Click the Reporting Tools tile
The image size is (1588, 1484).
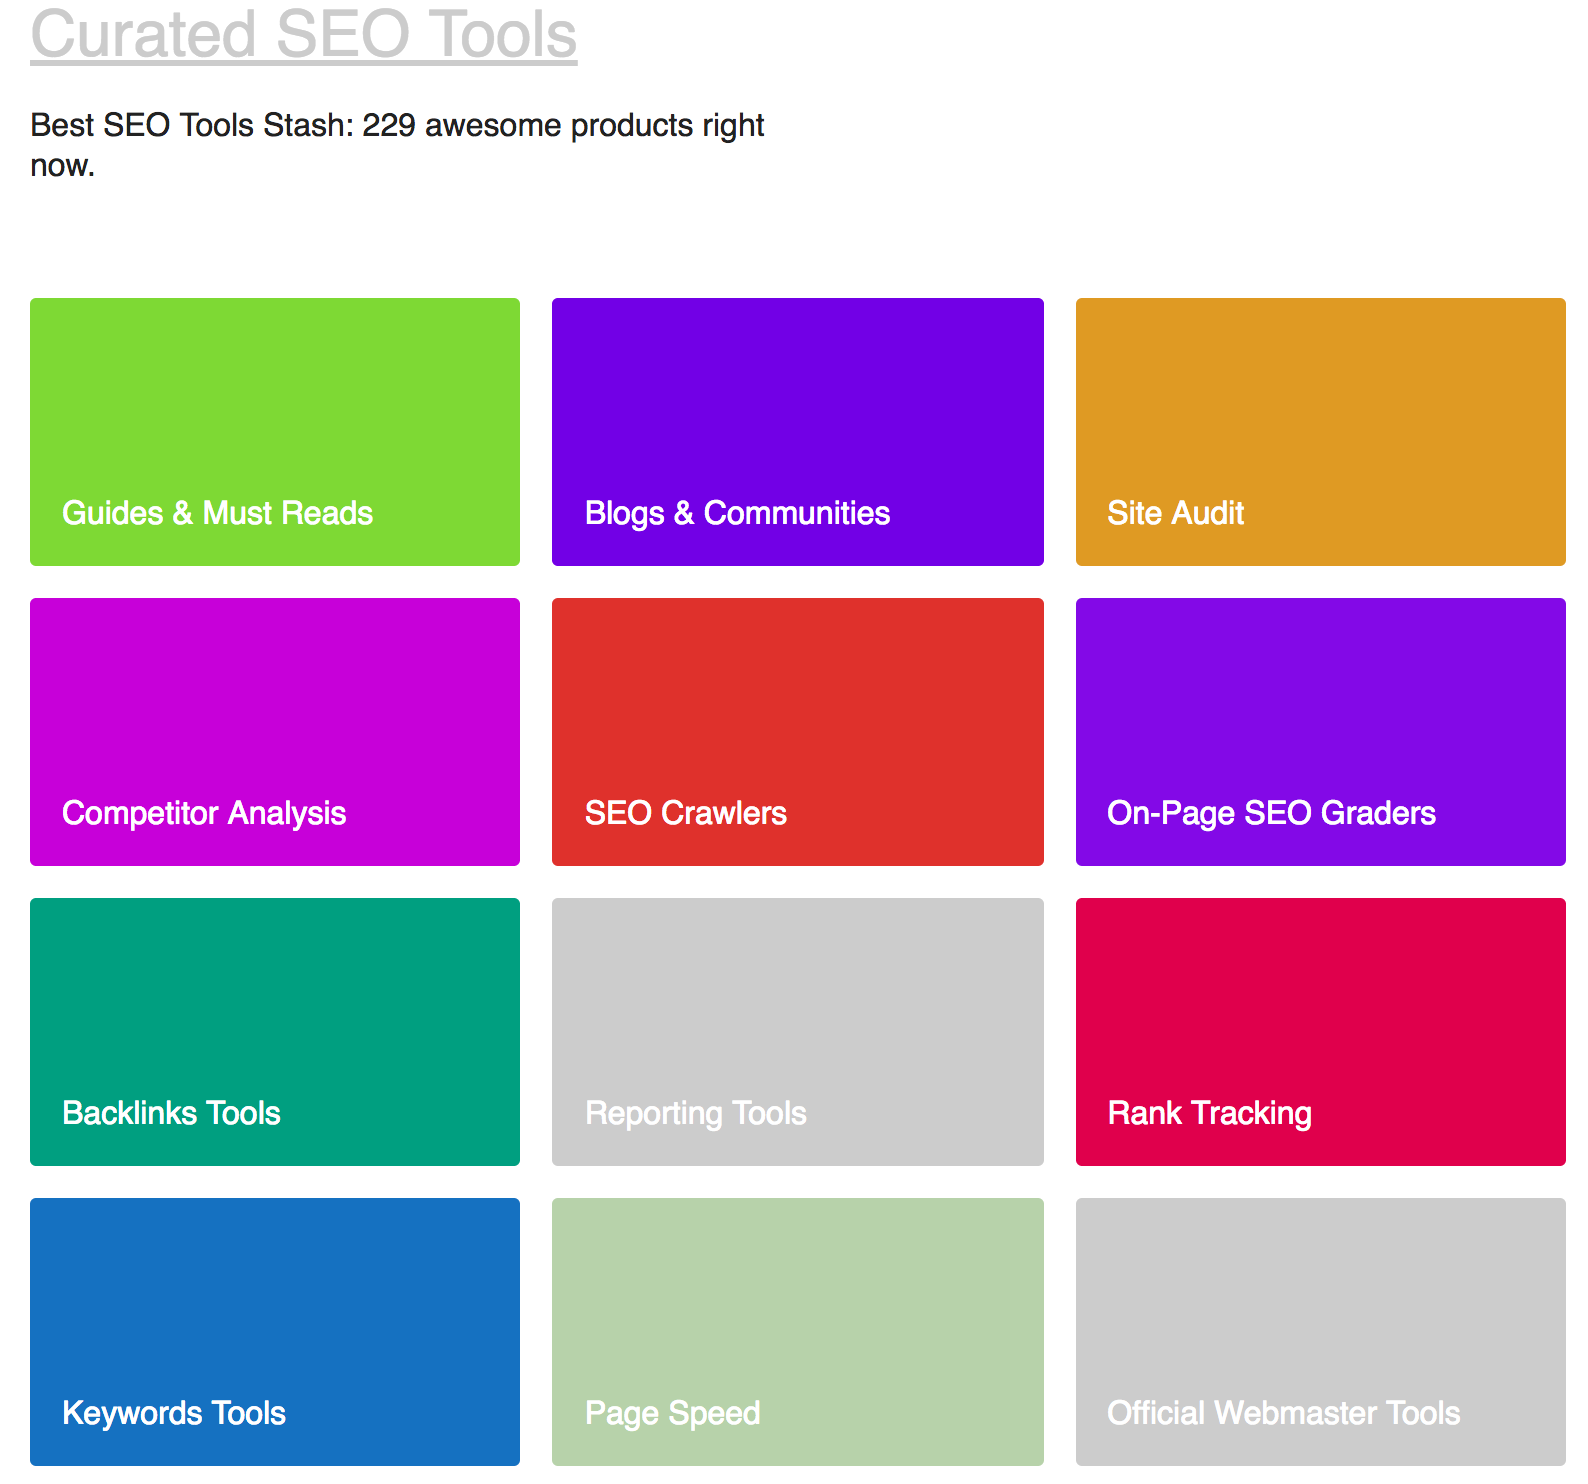click(797, 1032)
